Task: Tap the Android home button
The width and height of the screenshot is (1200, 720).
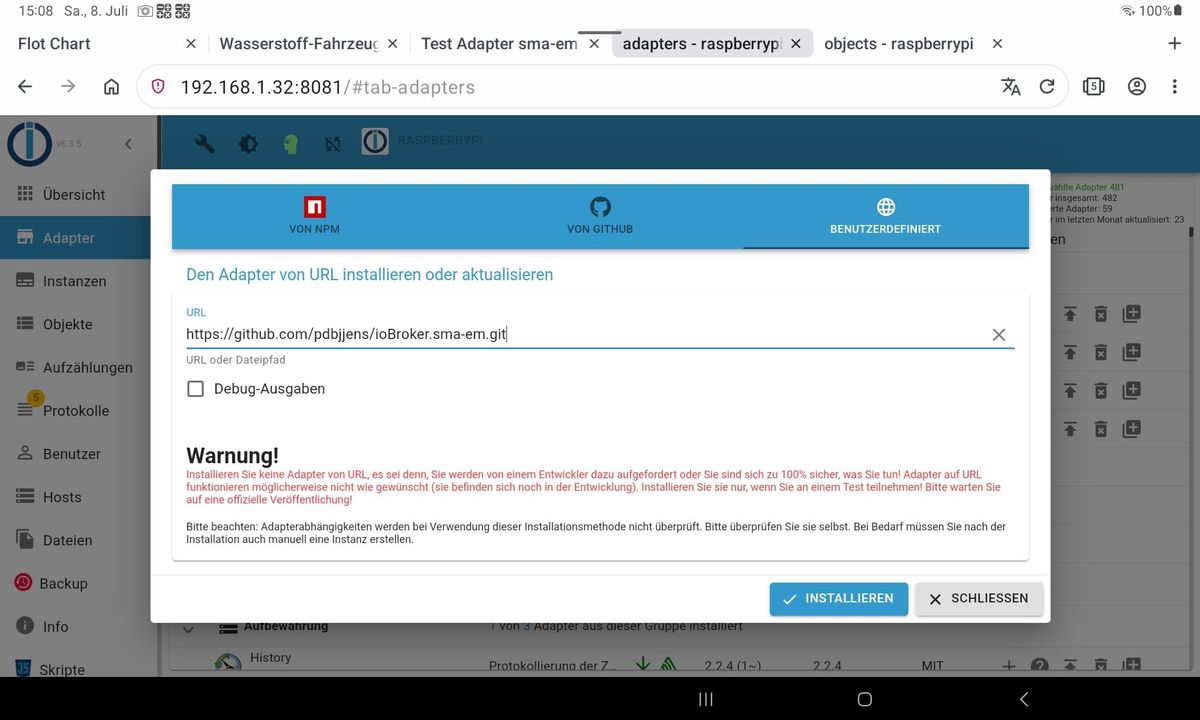Action: [865, 700]
